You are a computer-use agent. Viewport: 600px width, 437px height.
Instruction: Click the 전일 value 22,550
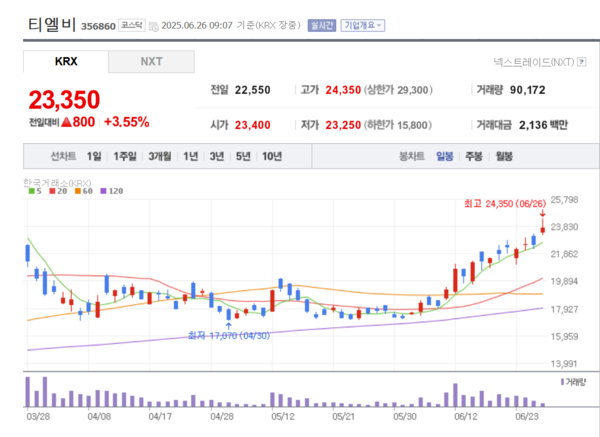click(253, 90)
